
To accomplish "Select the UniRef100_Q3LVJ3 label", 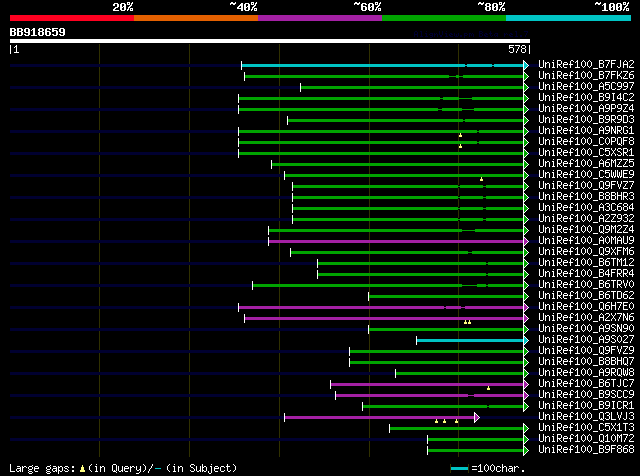I will pyautogui.click(x=586, y=417).
